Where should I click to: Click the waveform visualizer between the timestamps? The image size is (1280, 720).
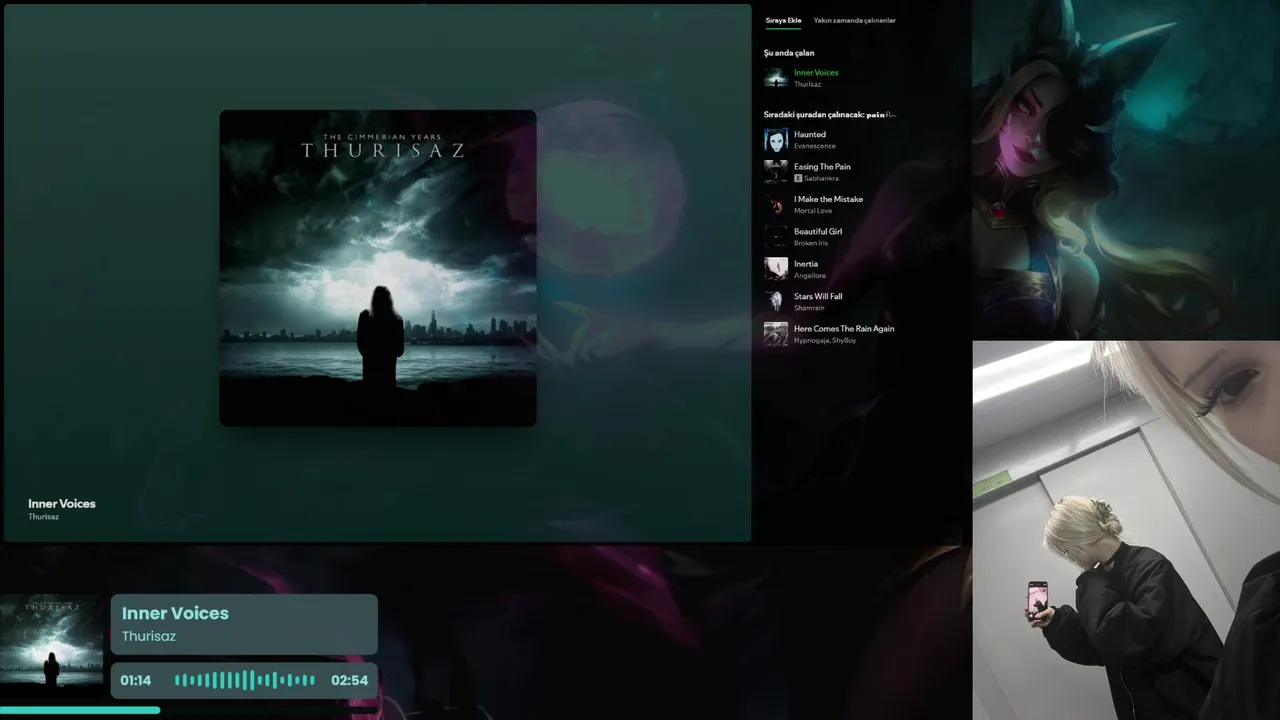245,680
